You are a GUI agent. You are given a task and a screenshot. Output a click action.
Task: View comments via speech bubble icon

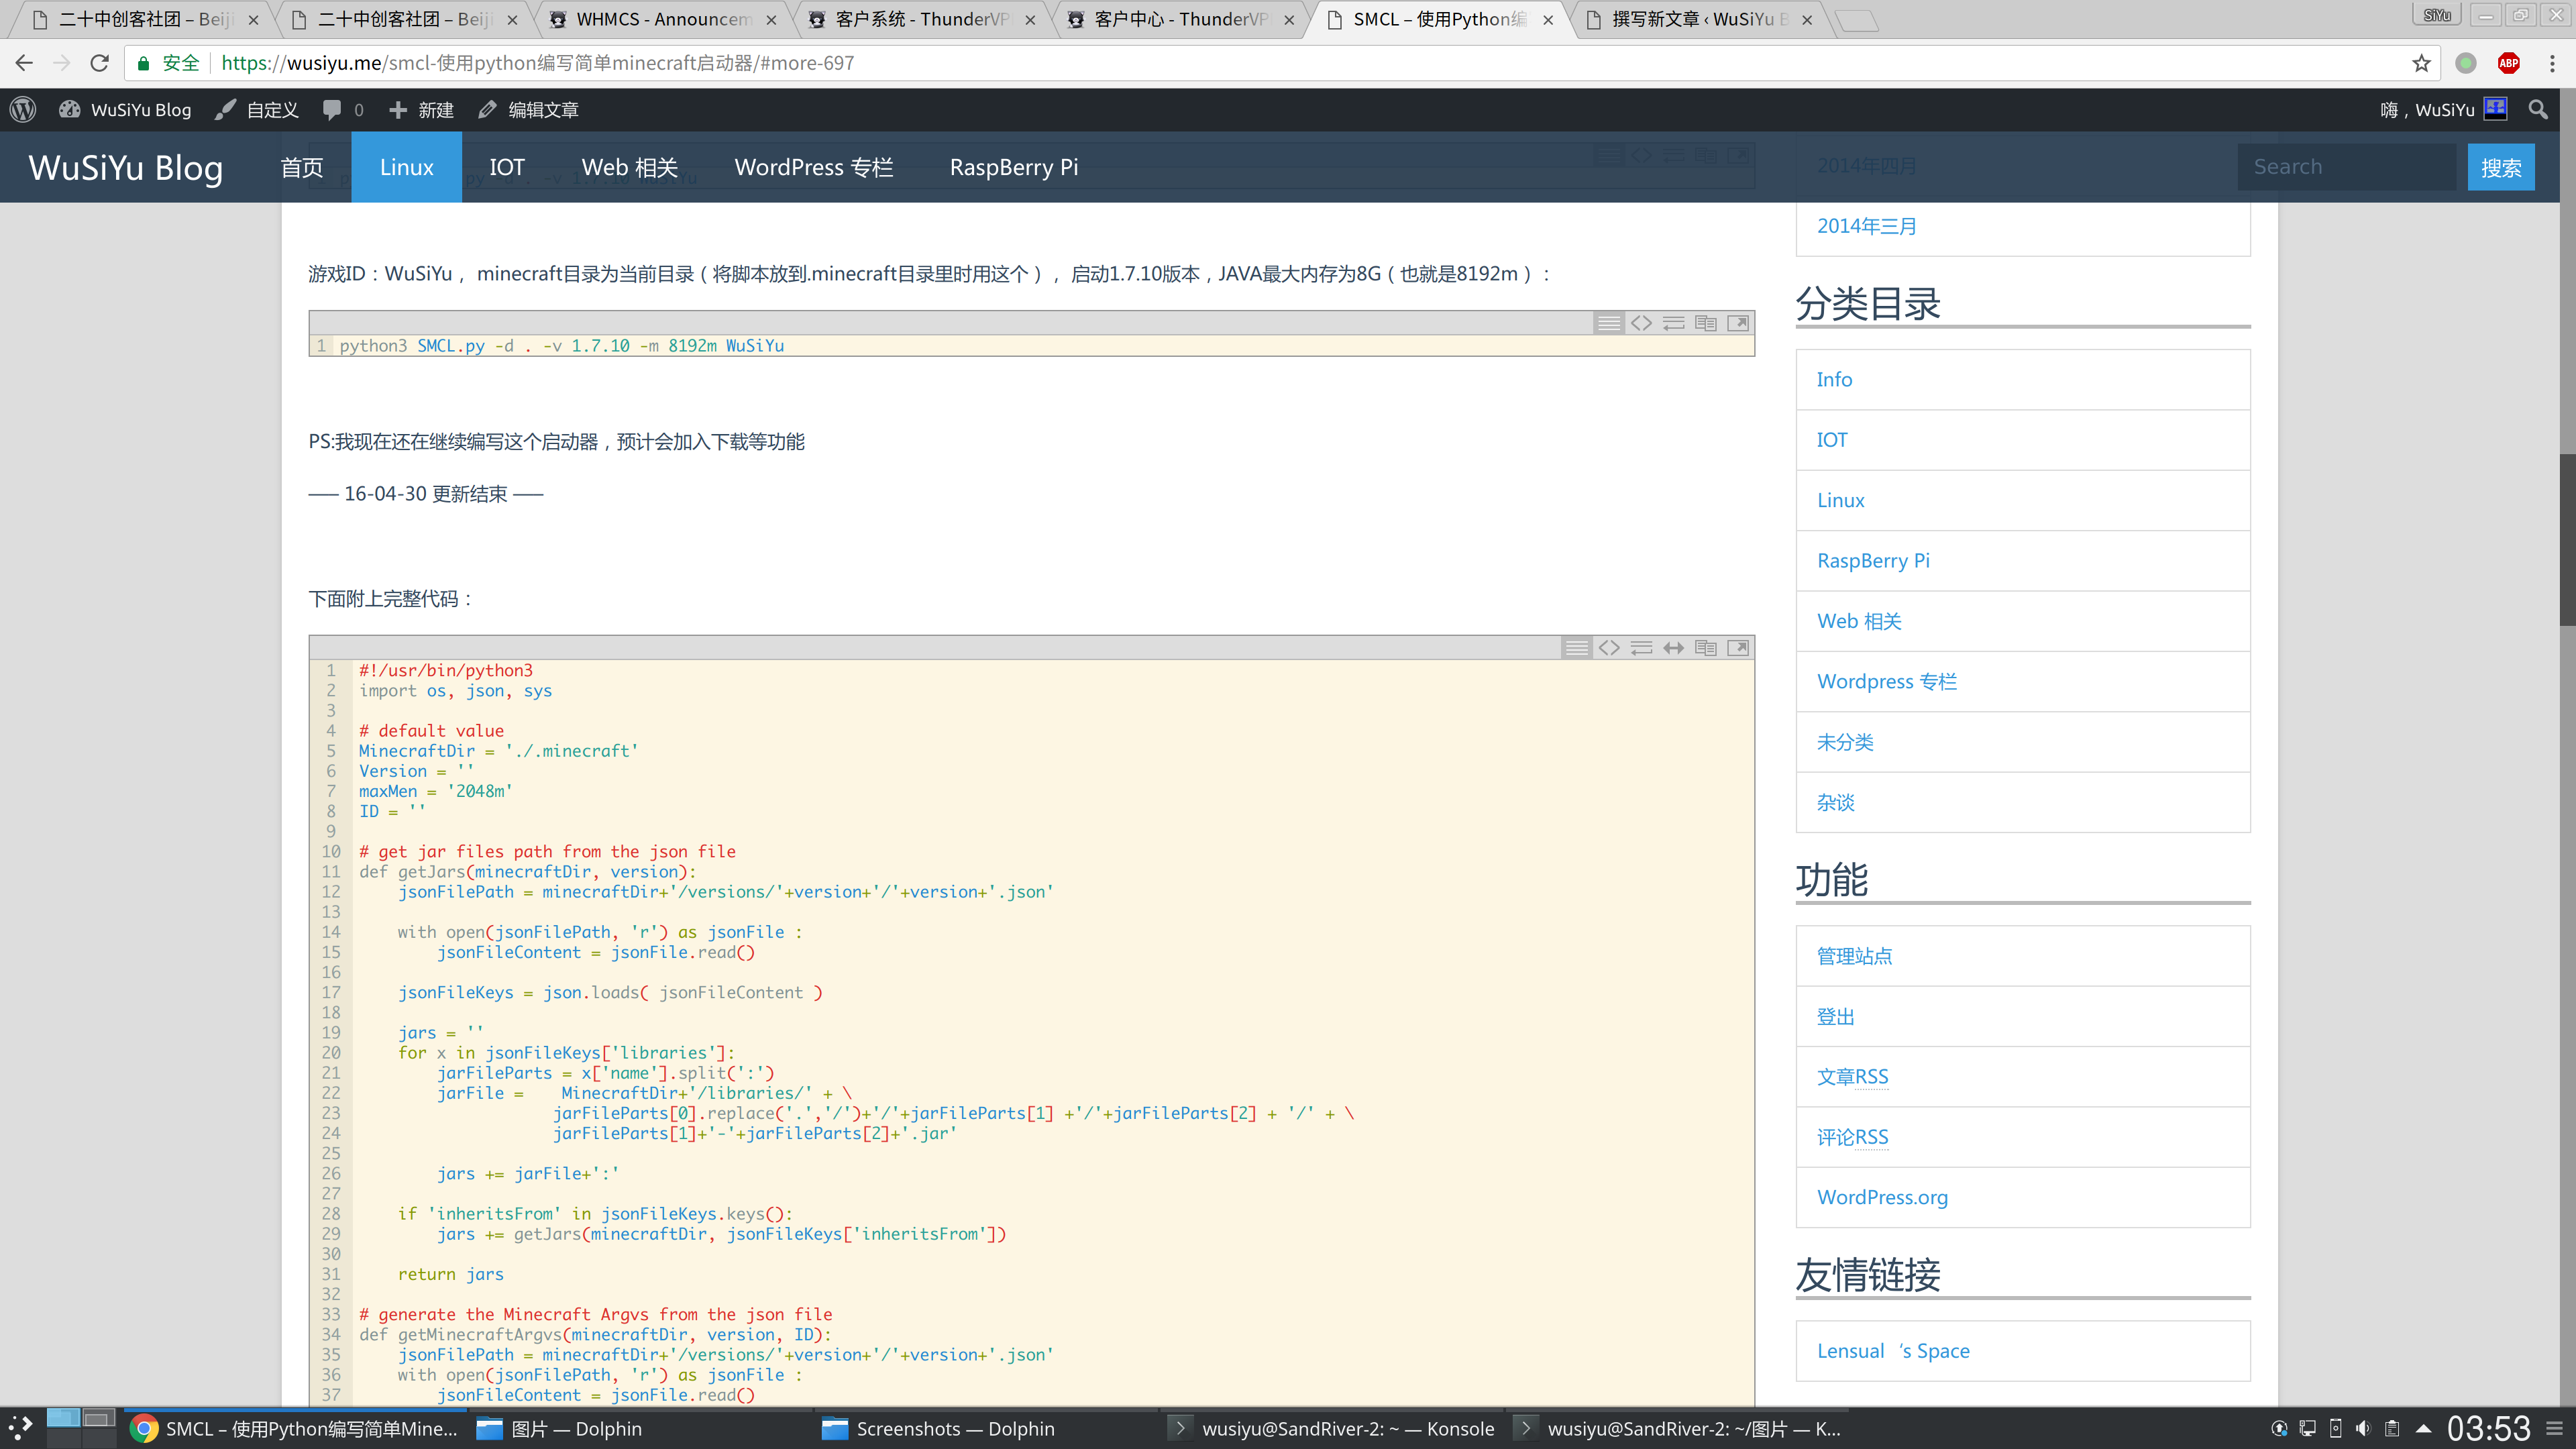point(343,110)
